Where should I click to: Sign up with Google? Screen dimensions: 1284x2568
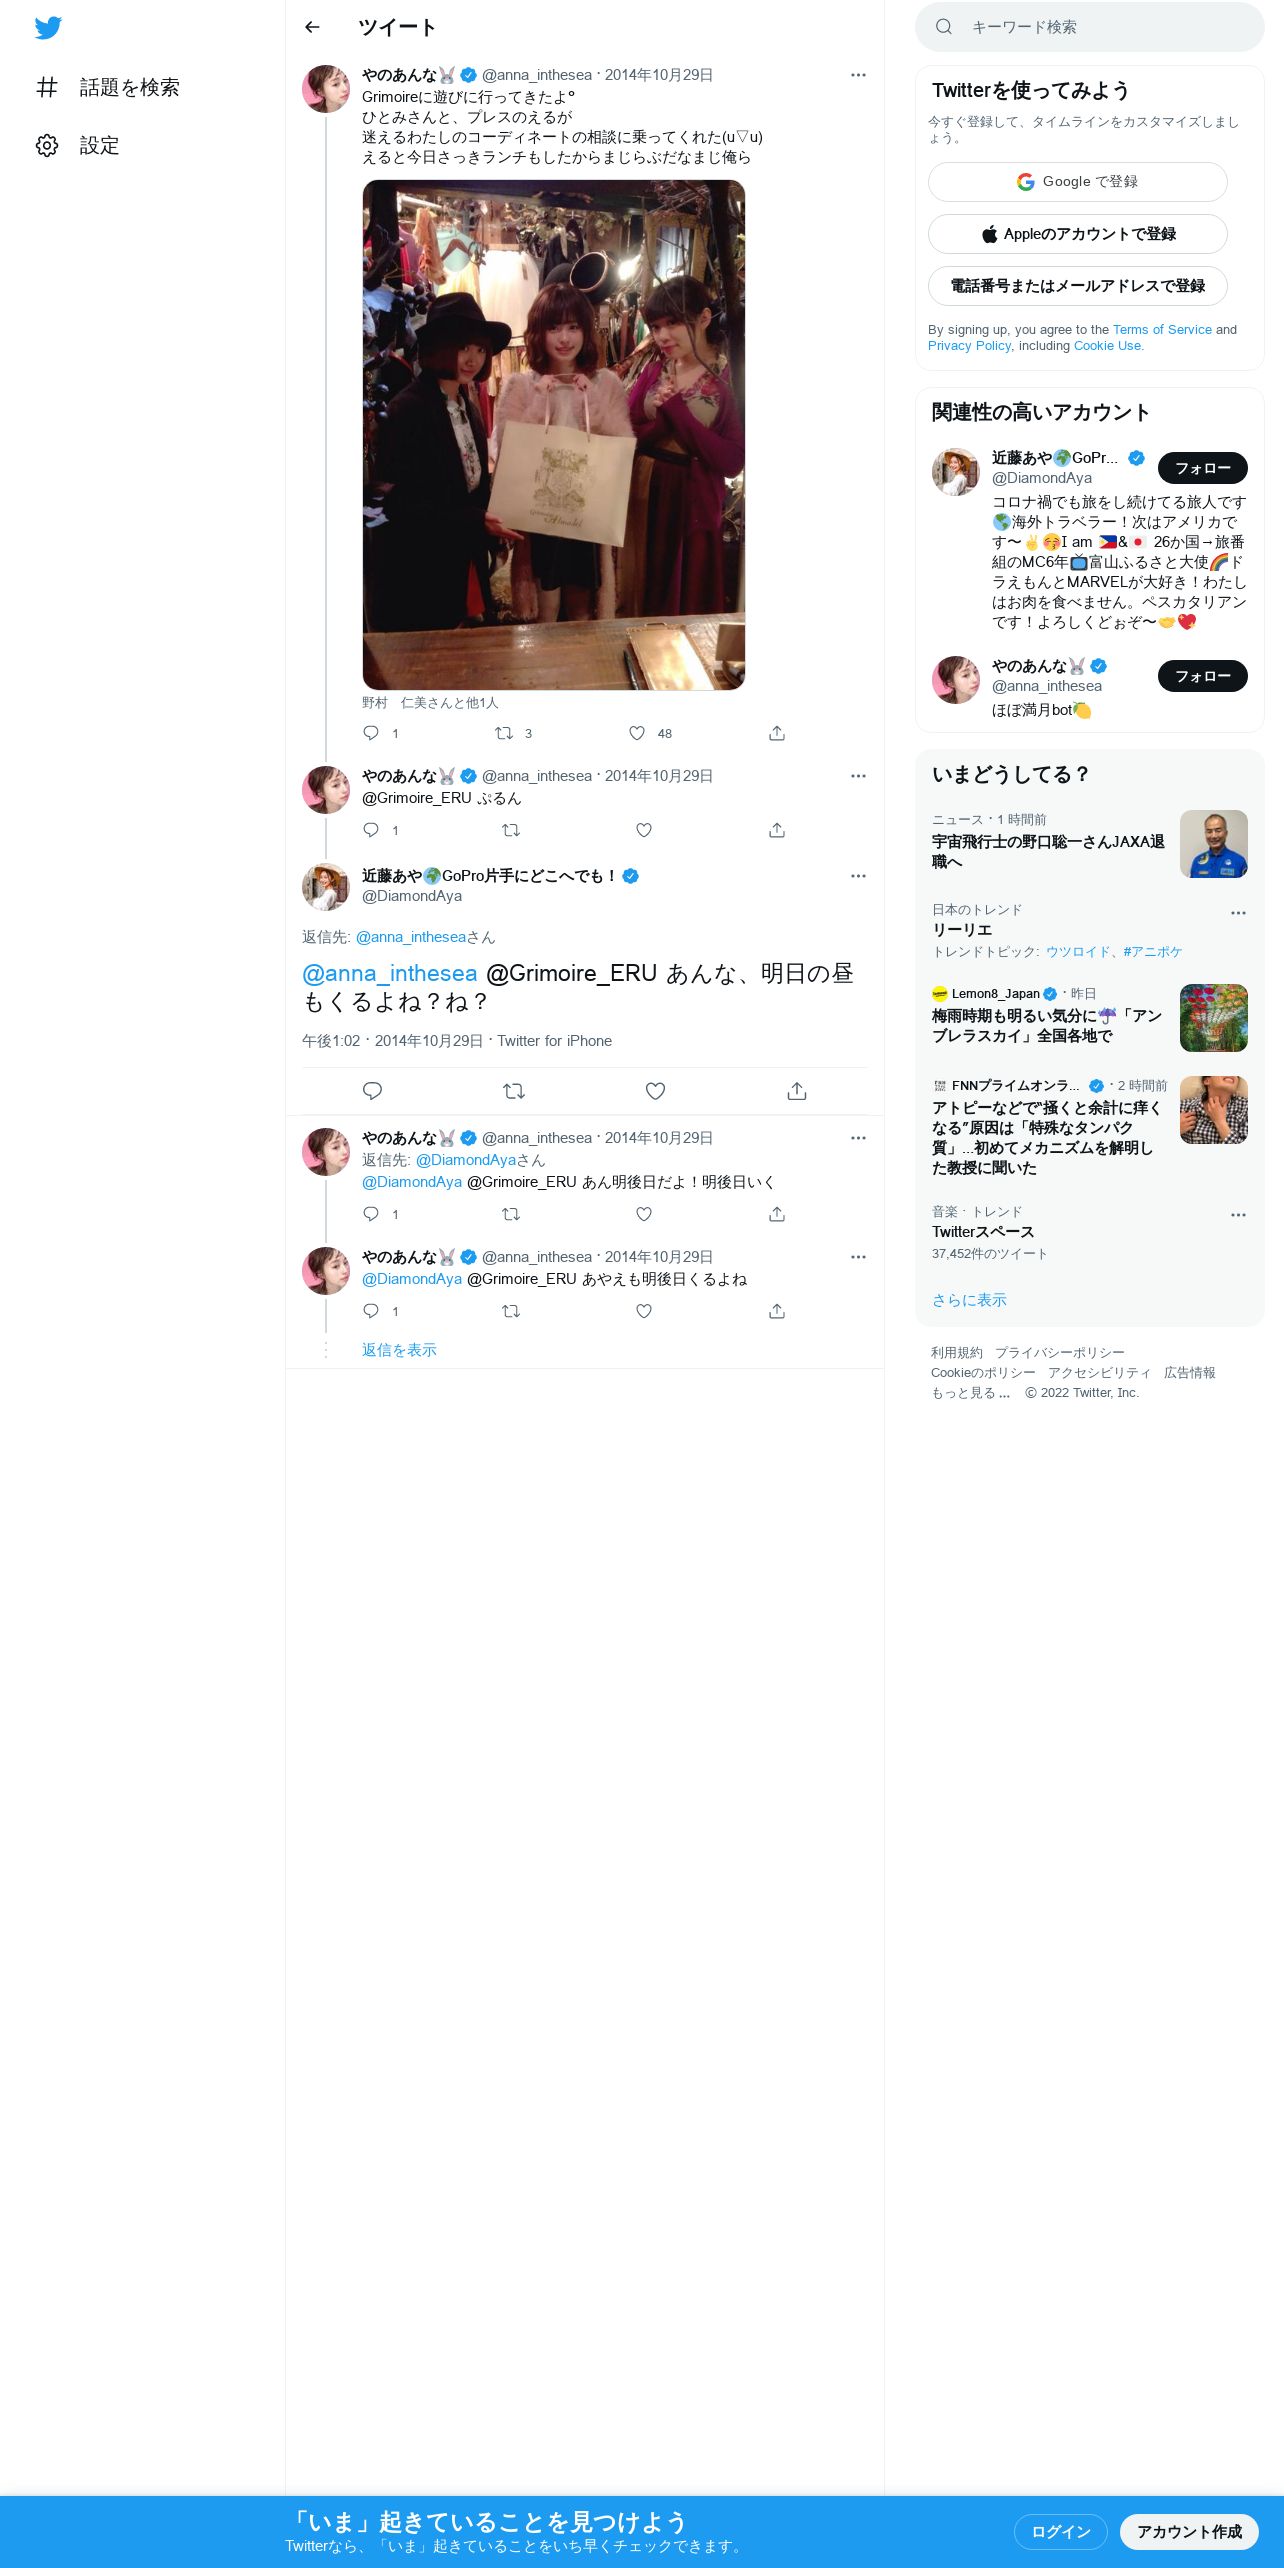click(1077, 182)
